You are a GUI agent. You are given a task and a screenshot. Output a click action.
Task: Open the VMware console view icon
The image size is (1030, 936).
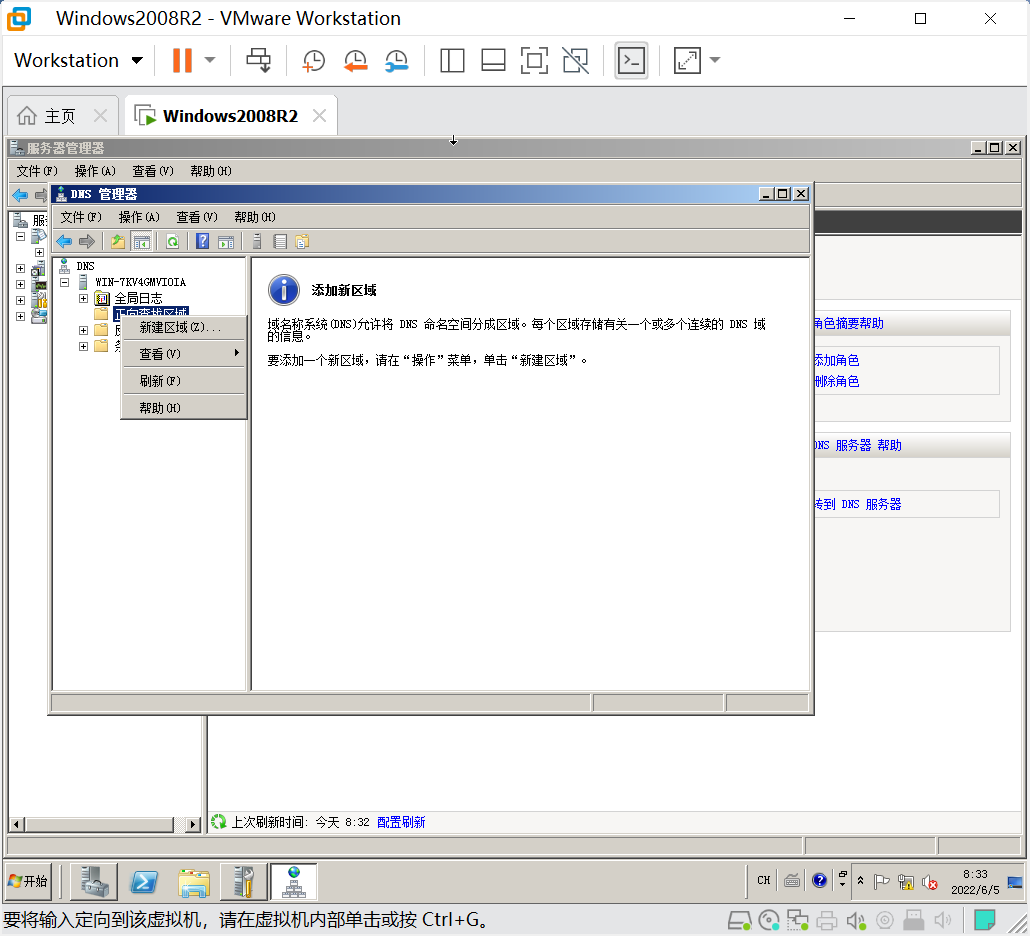(631, 60)
